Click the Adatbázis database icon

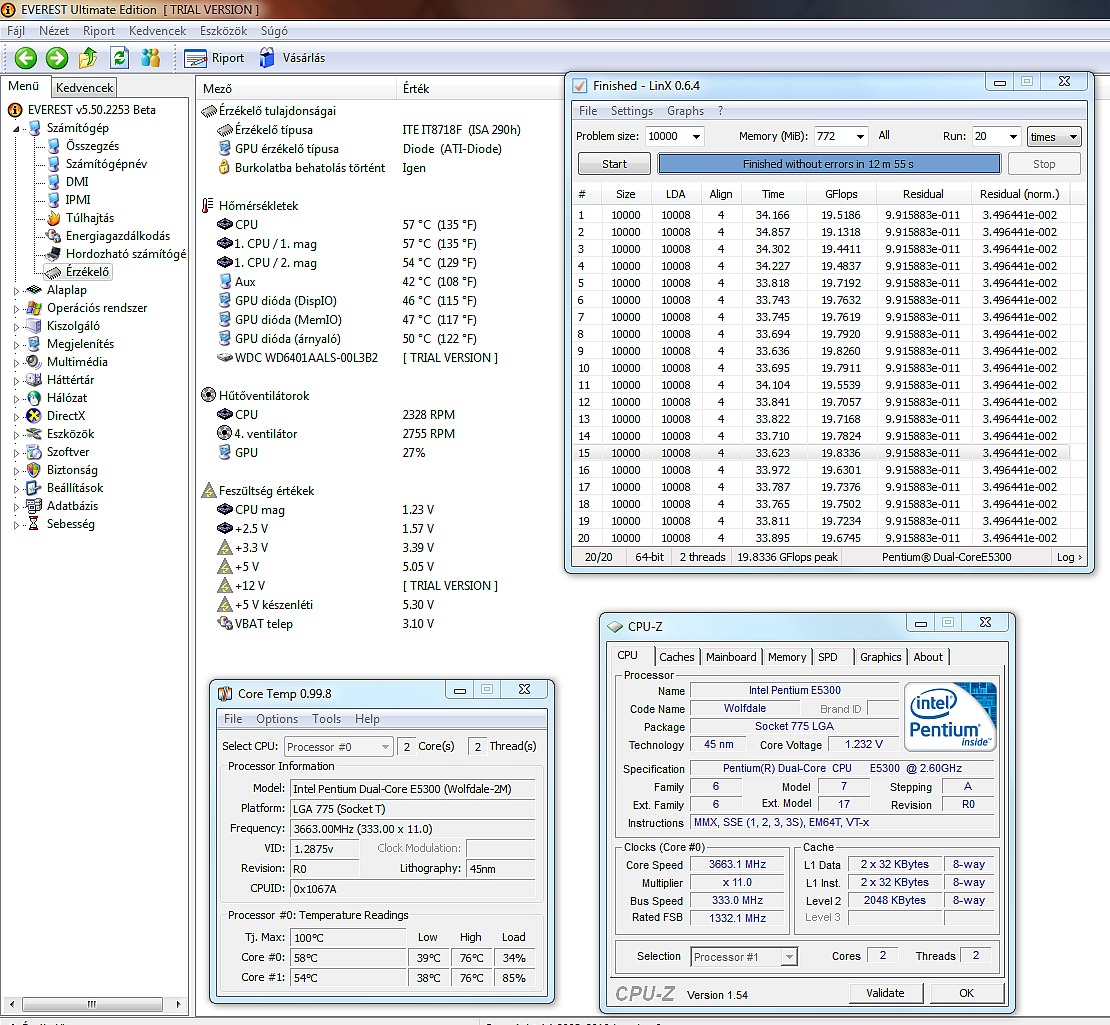33,505
